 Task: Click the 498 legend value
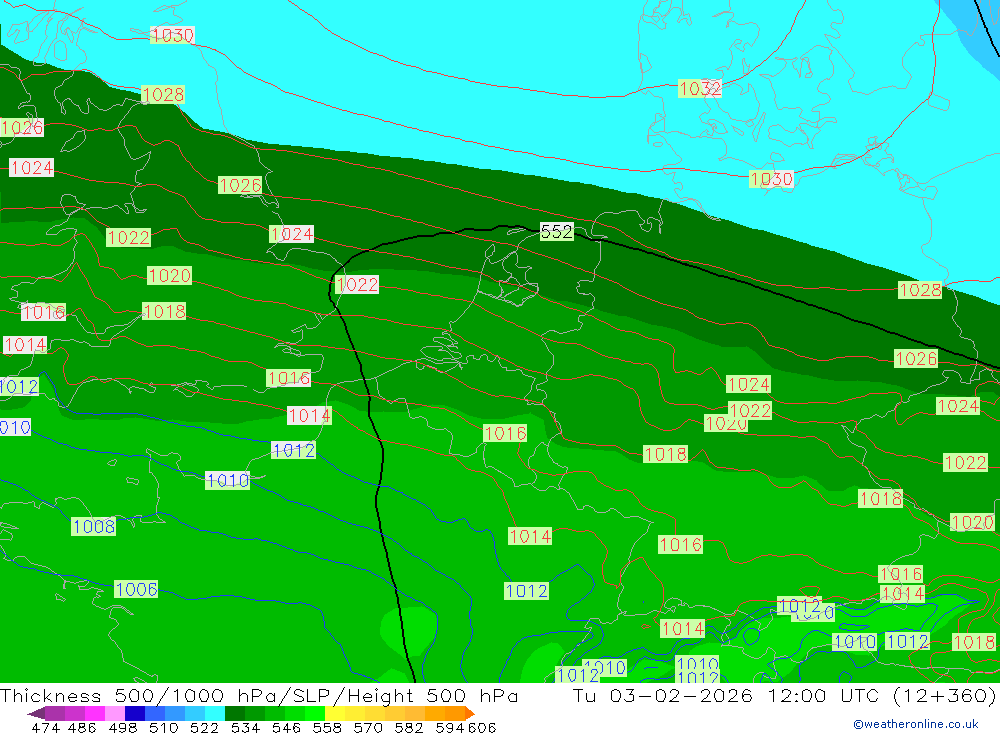coord(122,727)
